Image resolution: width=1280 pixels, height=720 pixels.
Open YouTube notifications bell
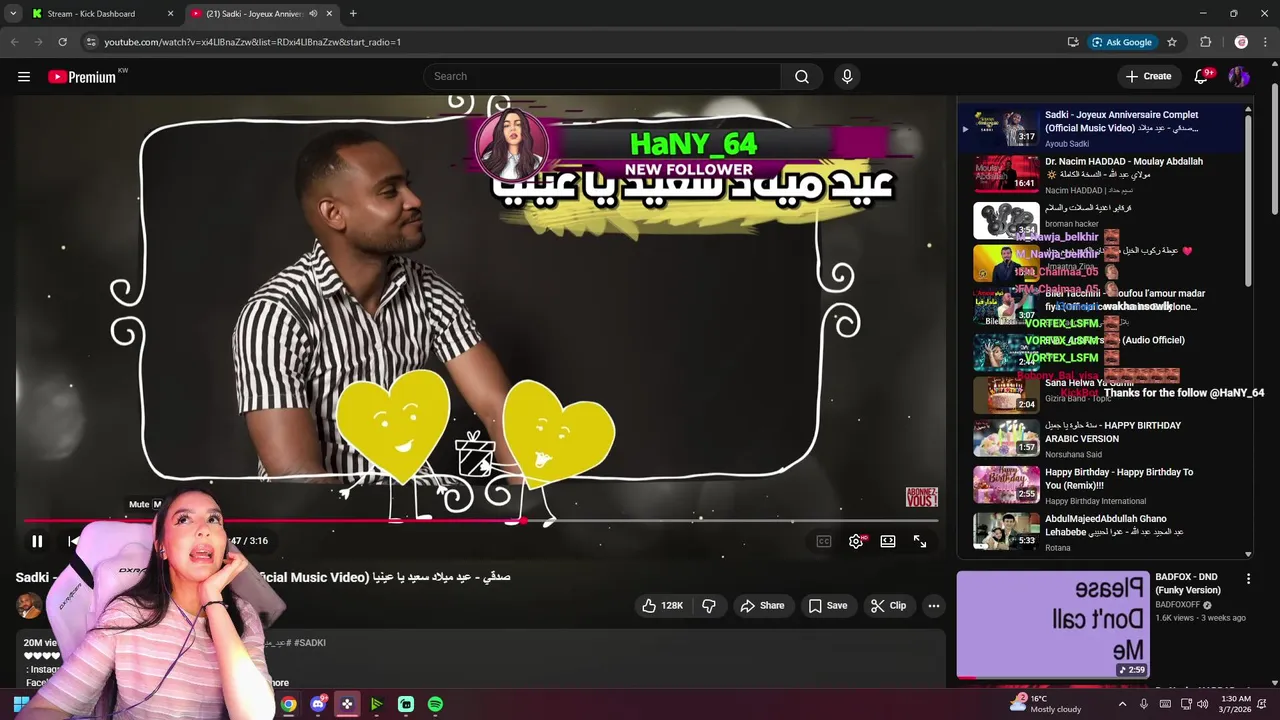click(x=1202, y=77)
